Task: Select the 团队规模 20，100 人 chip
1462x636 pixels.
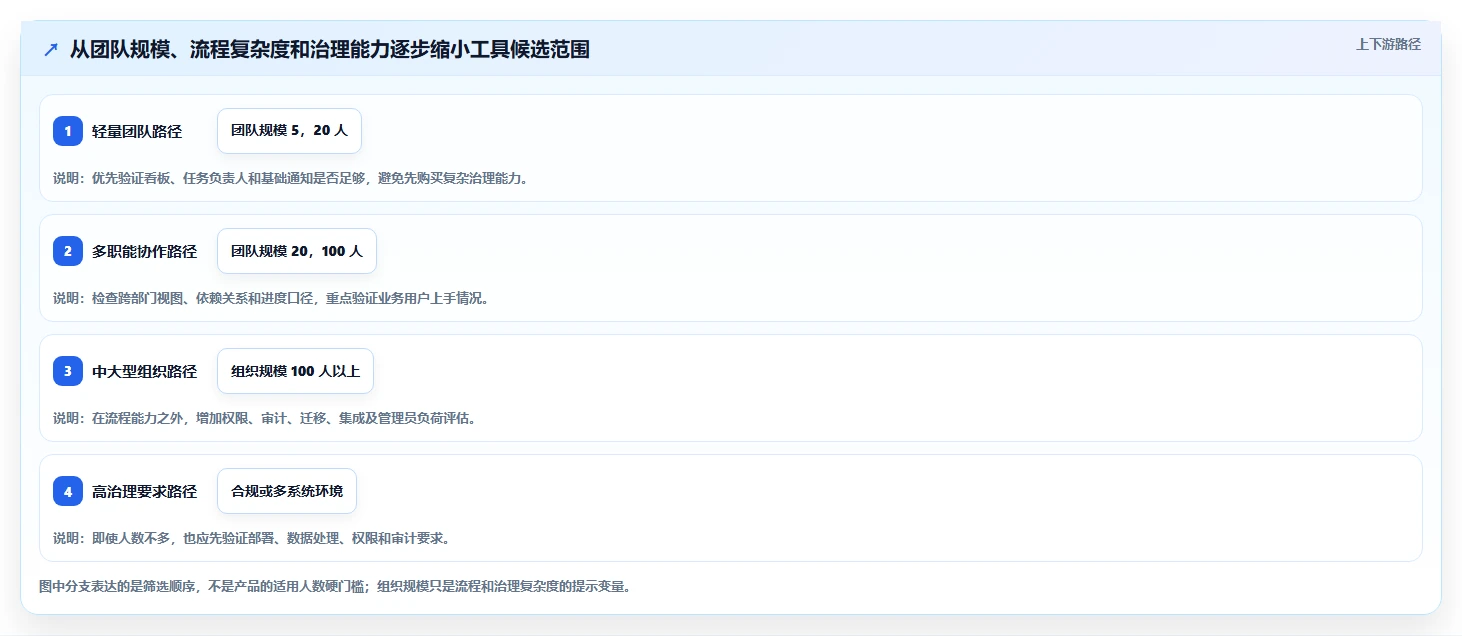Action: coord(297,251)
